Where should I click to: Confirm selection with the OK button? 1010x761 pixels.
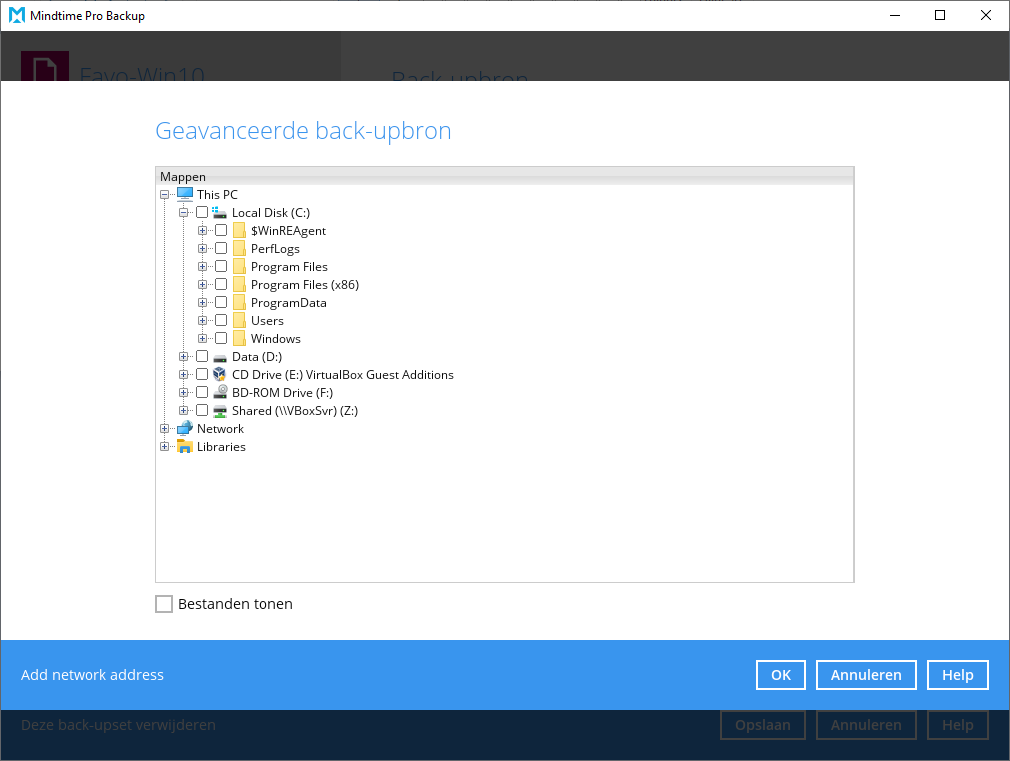point(781,675)
